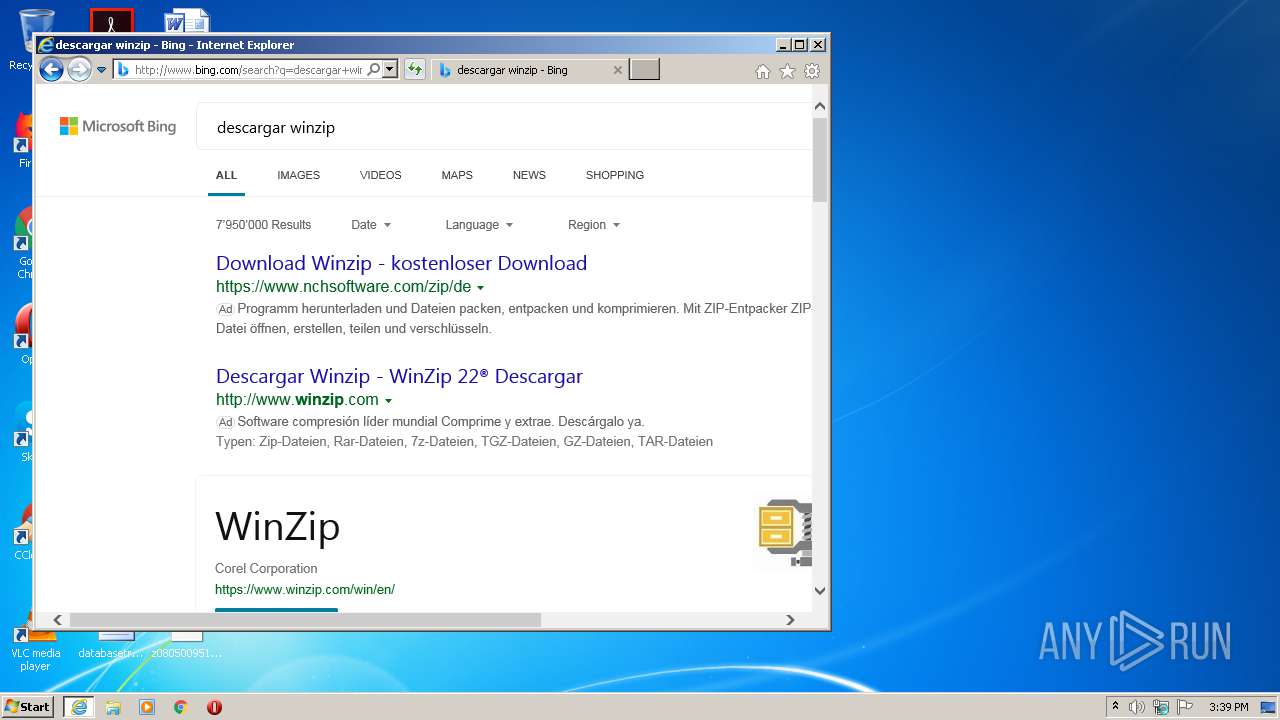Click the vertical scrollbar up arrow

(820, 106)
